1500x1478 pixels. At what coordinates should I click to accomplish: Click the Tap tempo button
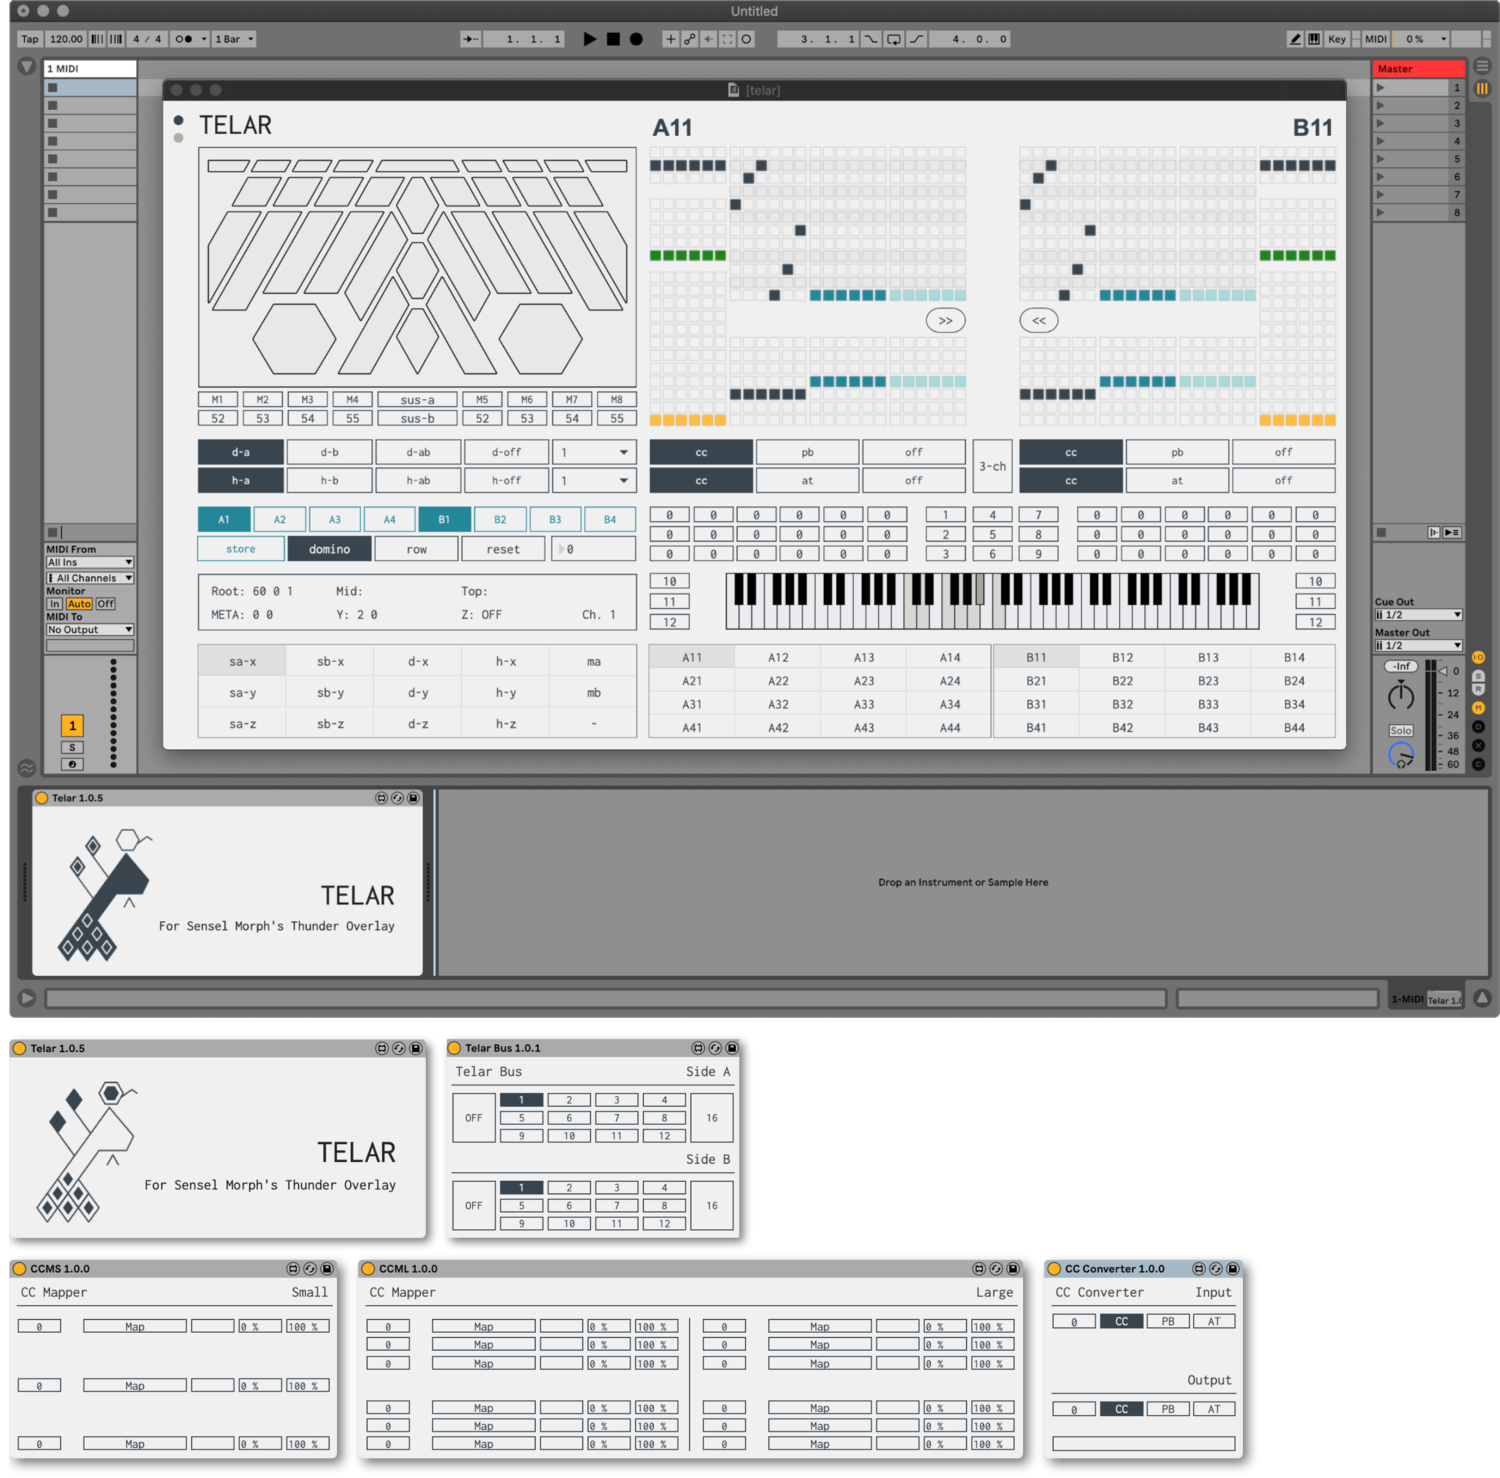click(x=30, y=39)
